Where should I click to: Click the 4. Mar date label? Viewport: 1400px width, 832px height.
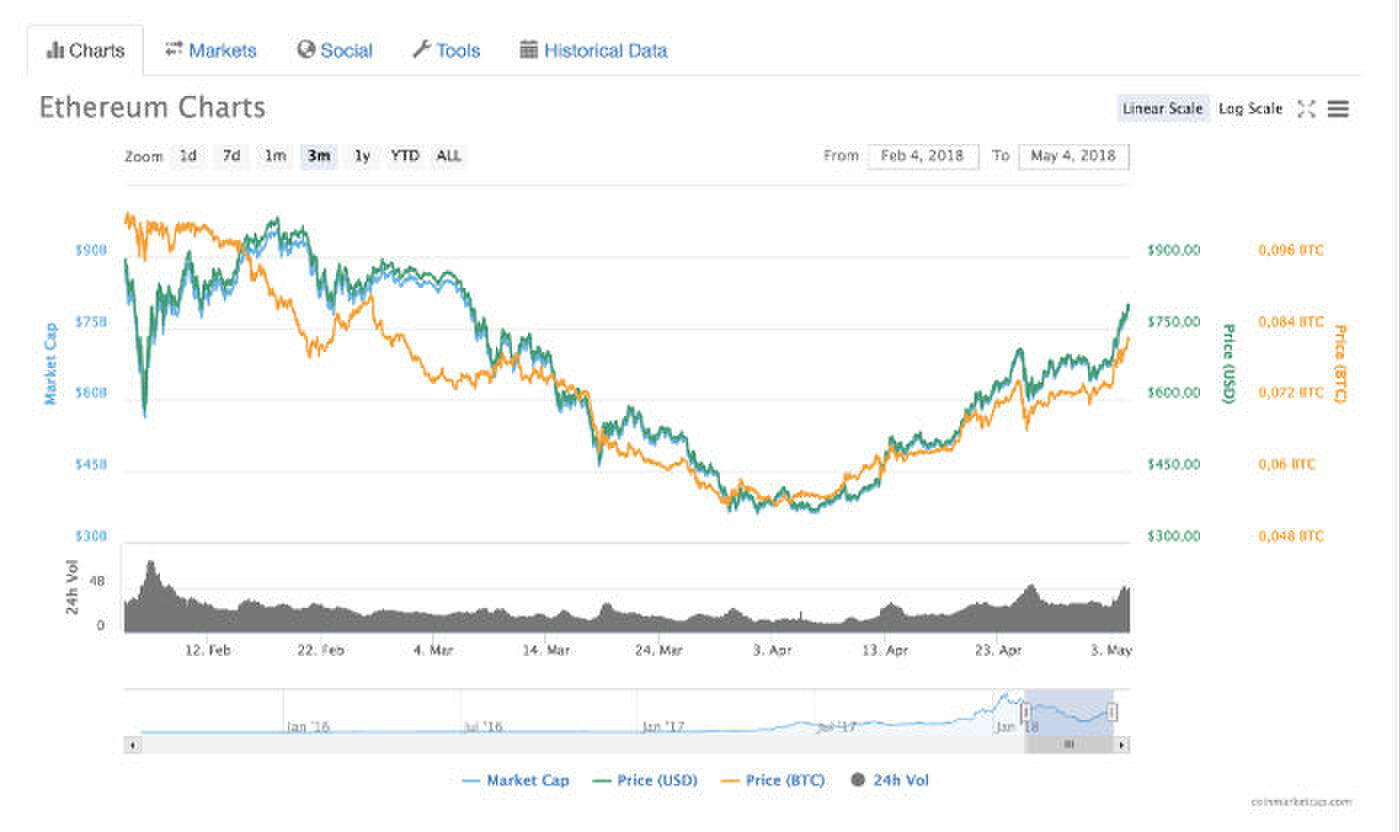pos(433,650)
